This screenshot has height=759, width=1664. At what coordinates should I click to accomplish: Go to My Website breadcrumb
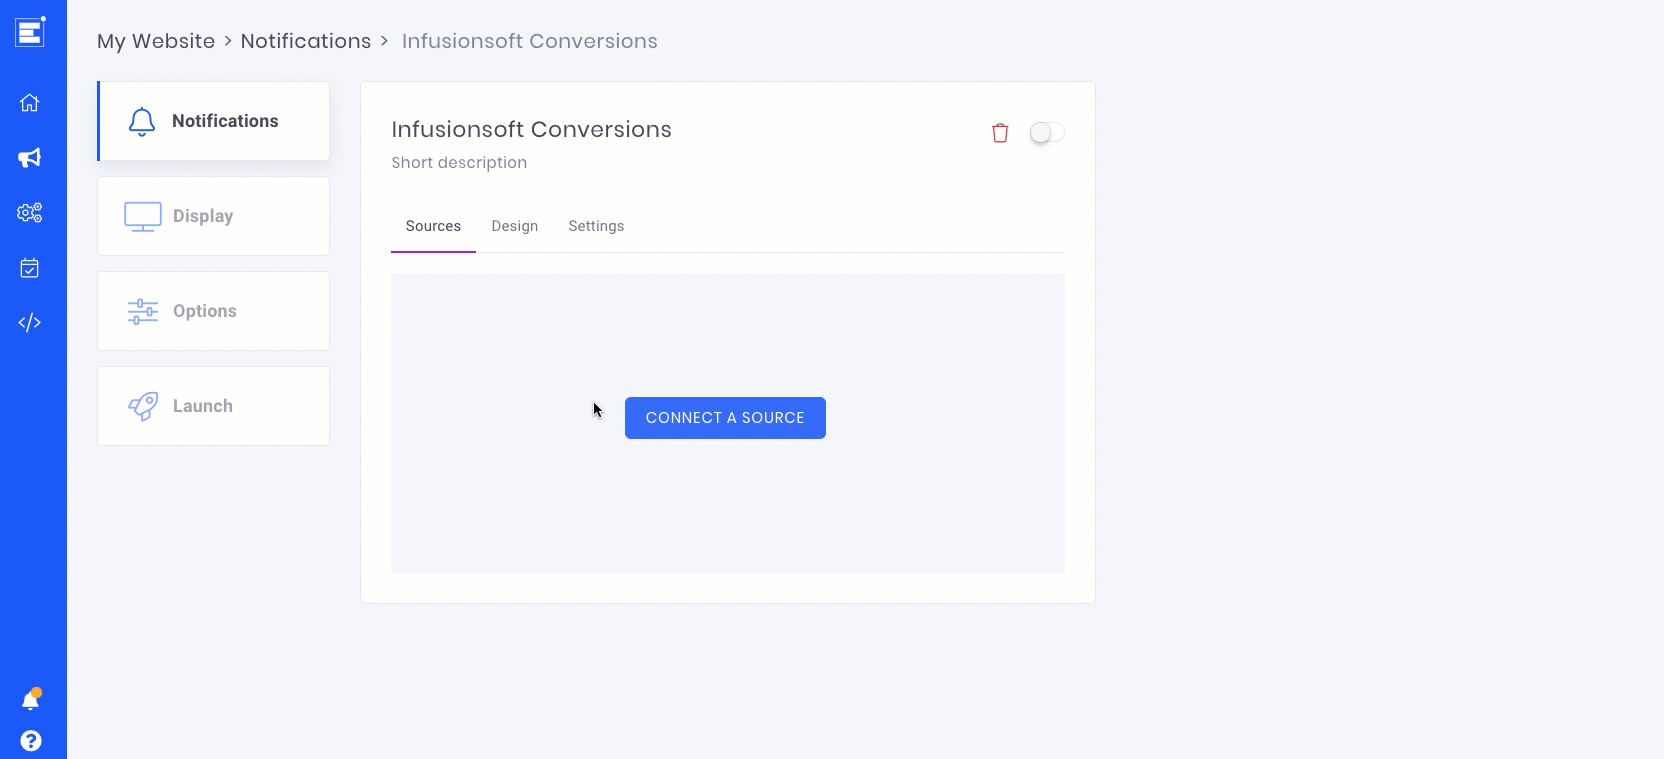point(156,41)
